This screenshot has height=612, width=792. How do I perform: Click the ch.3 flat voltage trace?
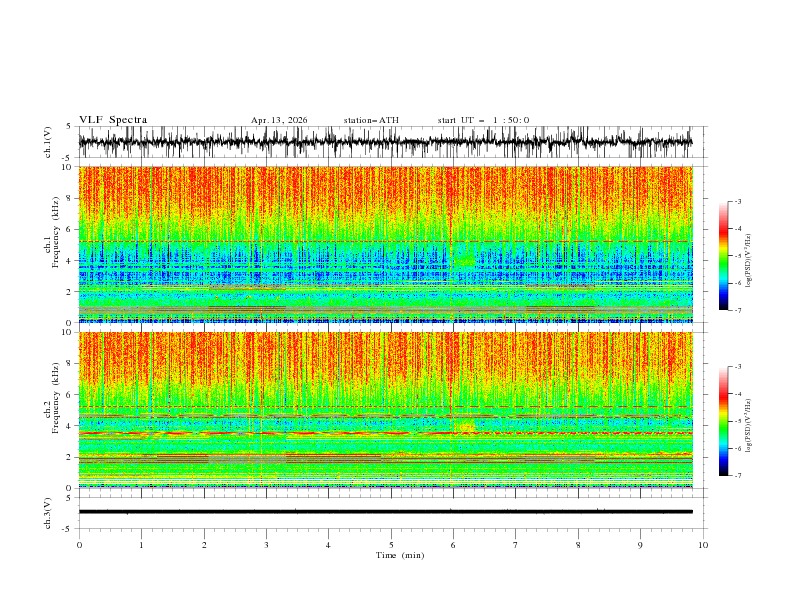point(385,512)
